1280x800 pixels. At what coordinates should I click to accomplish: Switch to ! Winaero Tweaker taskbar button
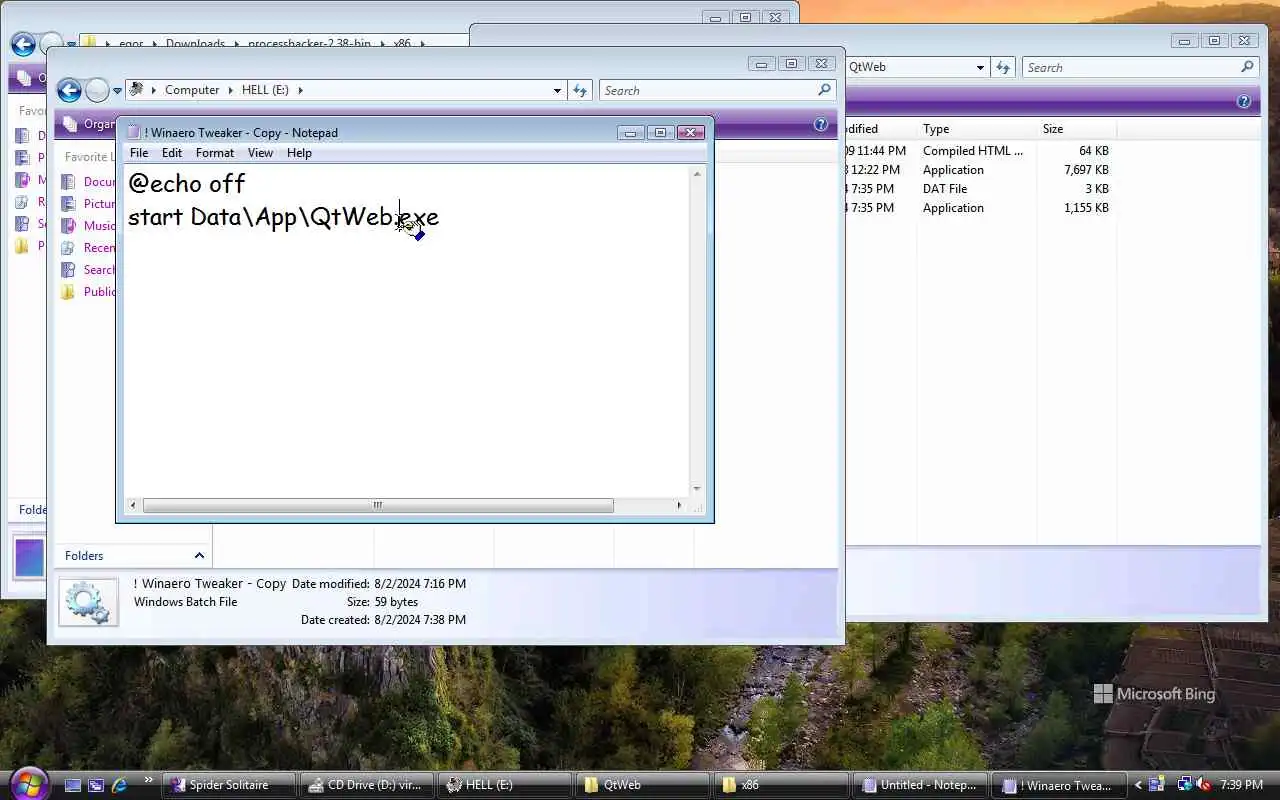pos(1059,785)
